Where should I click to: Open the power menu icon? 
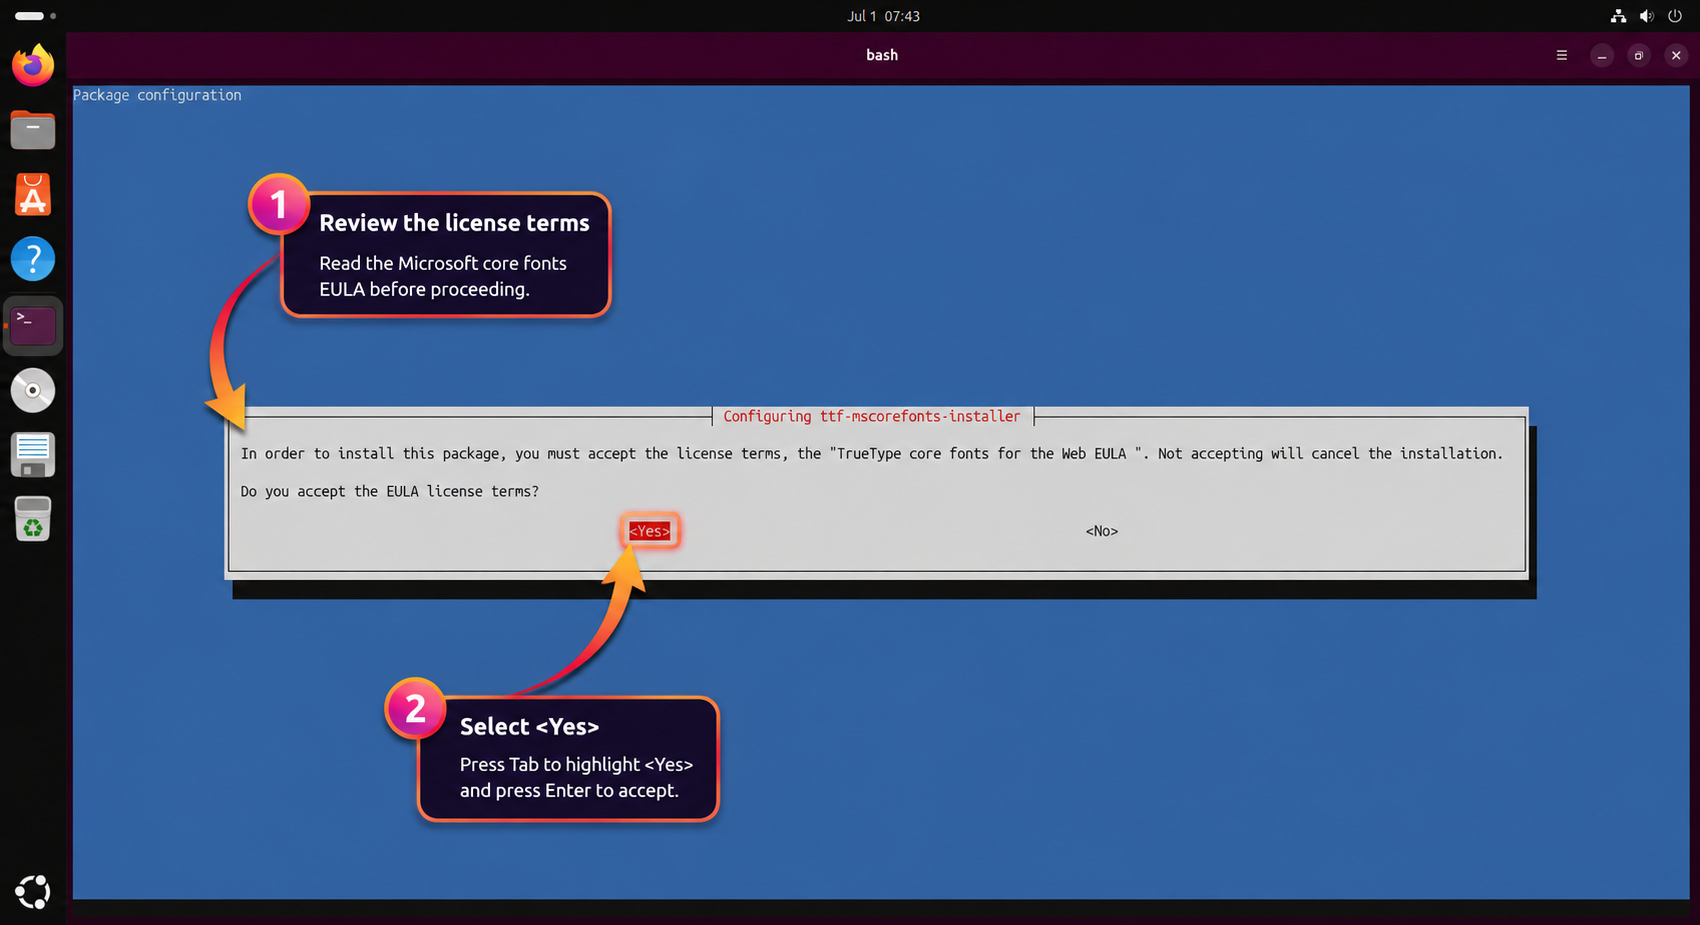coord(1675,16)
